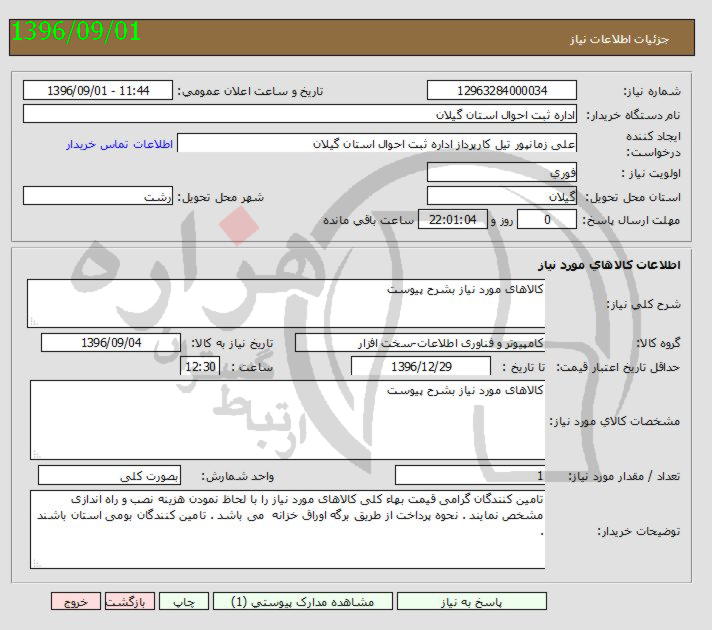Click the remaining time field 22:01:04
The width and height of the screenshot is (712, 630).
tap(452, 219)
